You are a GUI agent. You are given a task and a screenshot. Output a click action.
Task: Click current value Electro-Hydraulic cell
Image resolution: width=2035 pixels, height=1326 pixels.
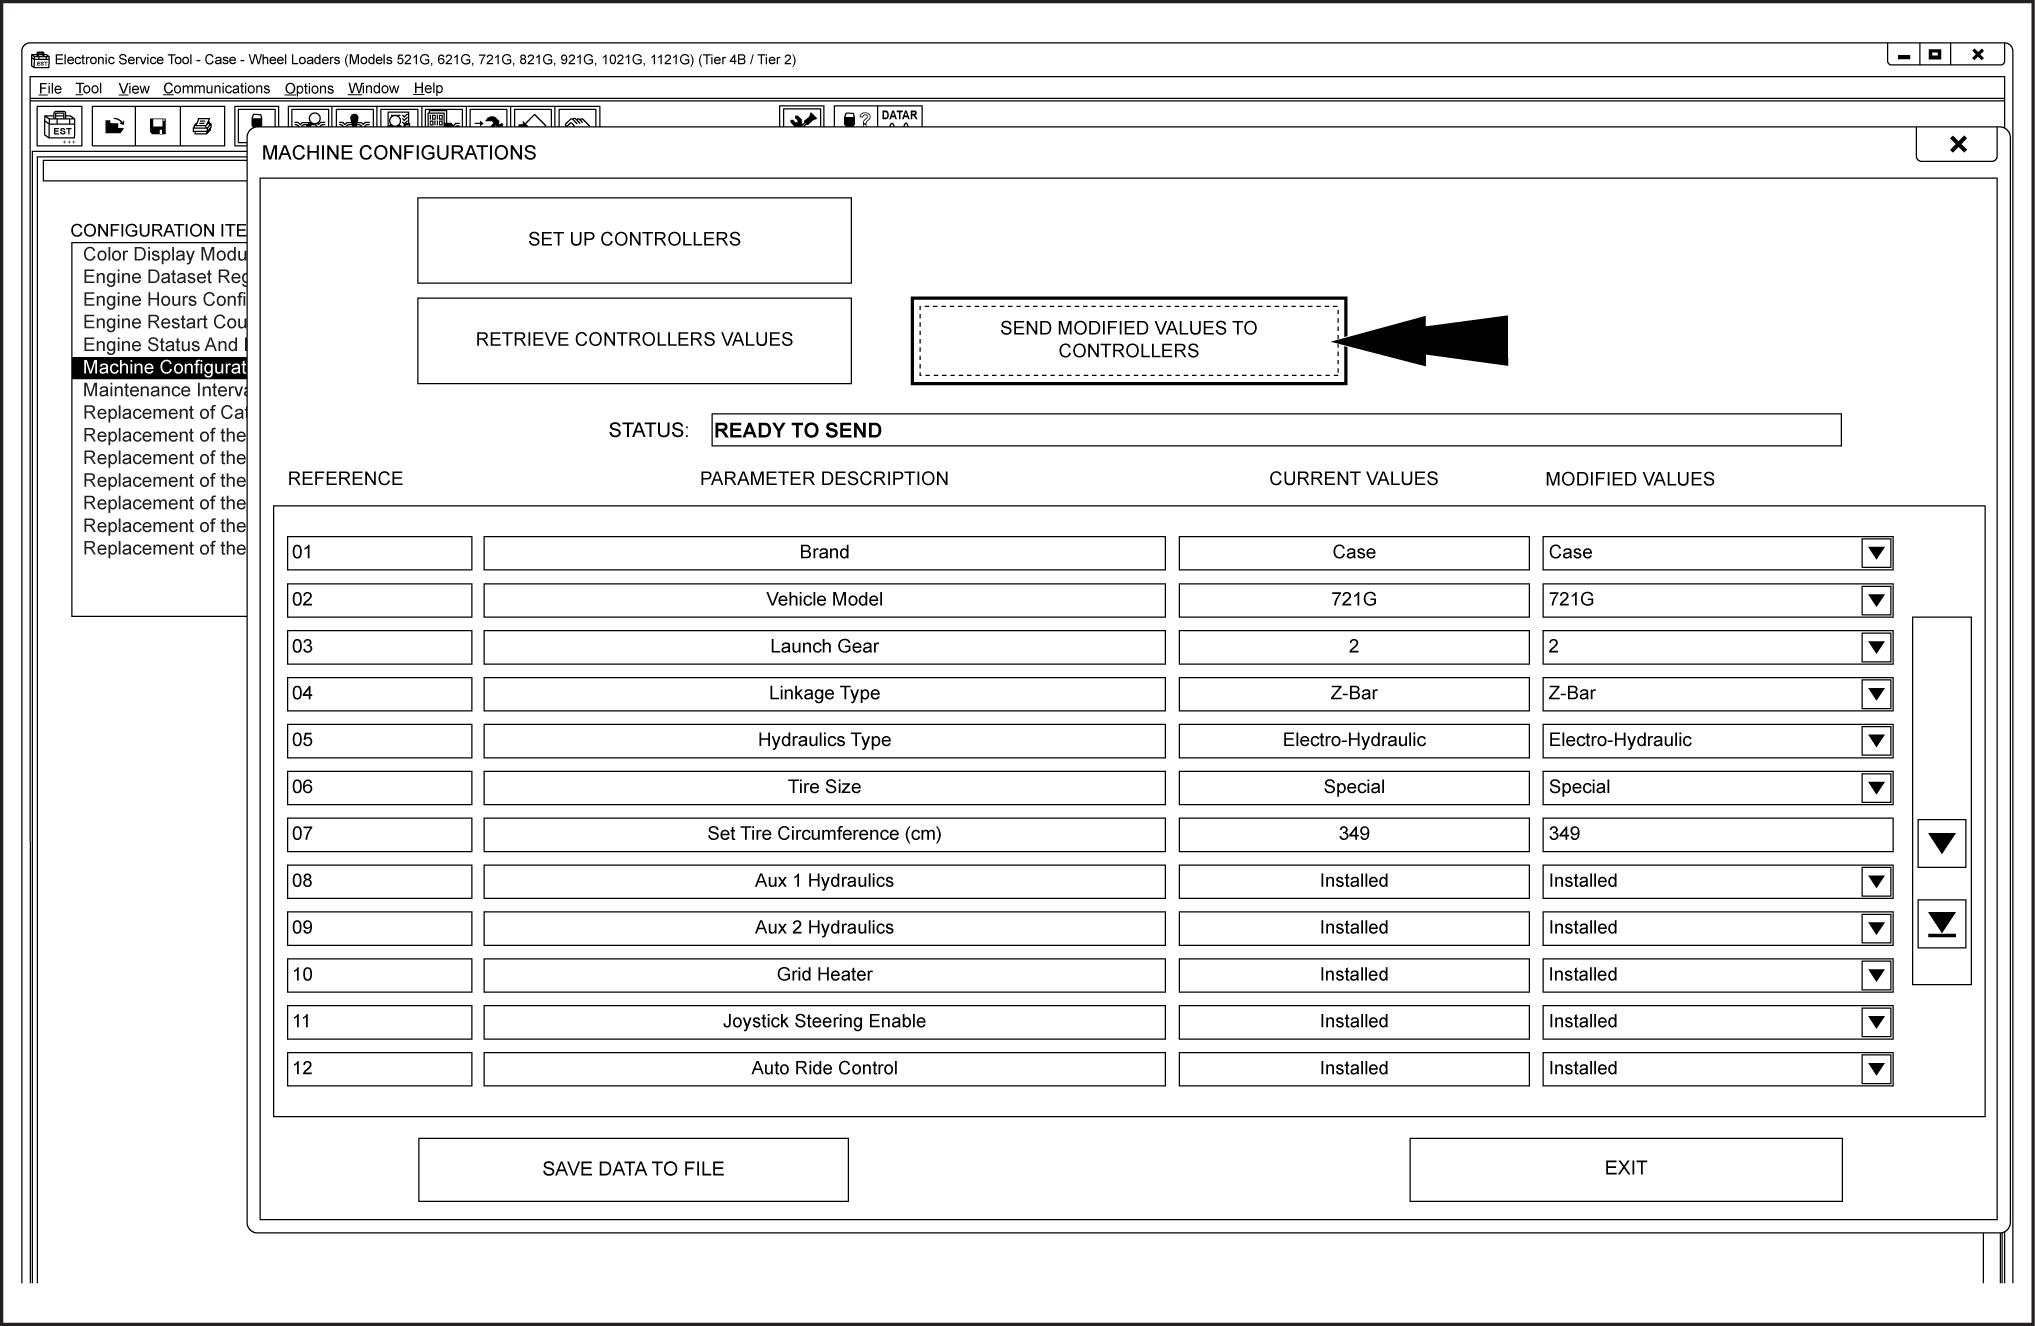(x=1353, y=741)
